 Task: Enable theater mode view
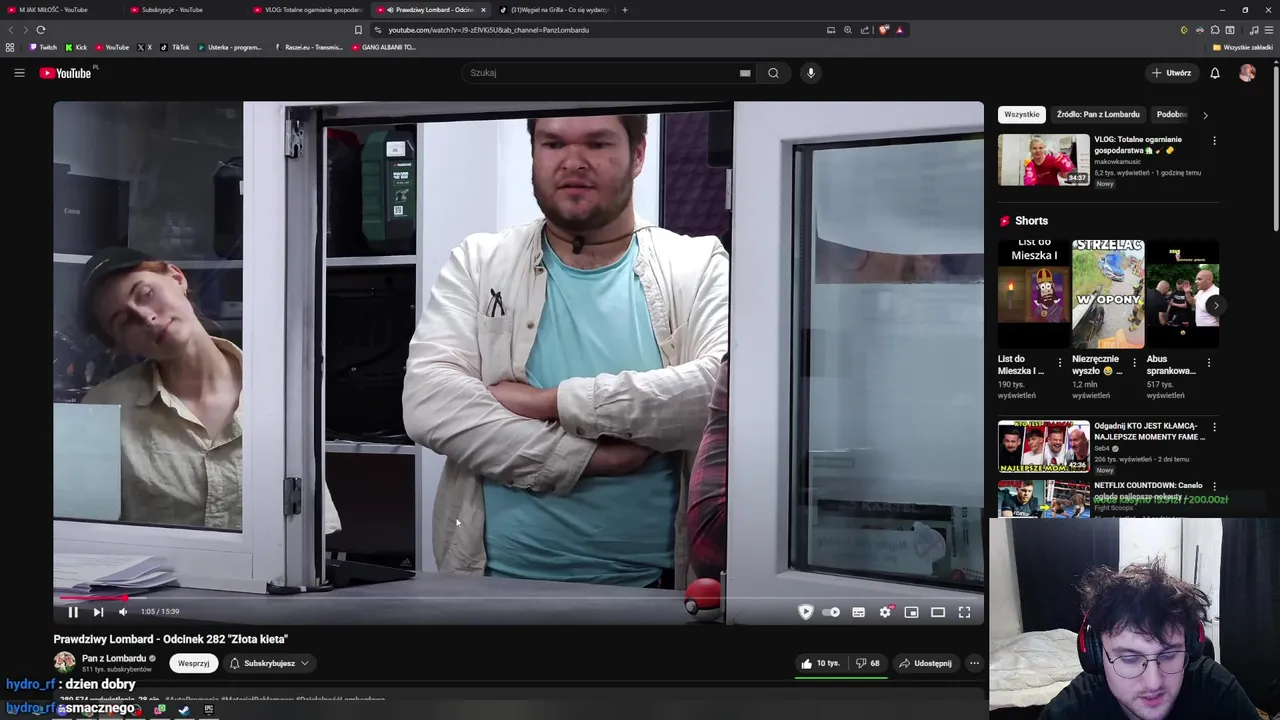[938, 612]
